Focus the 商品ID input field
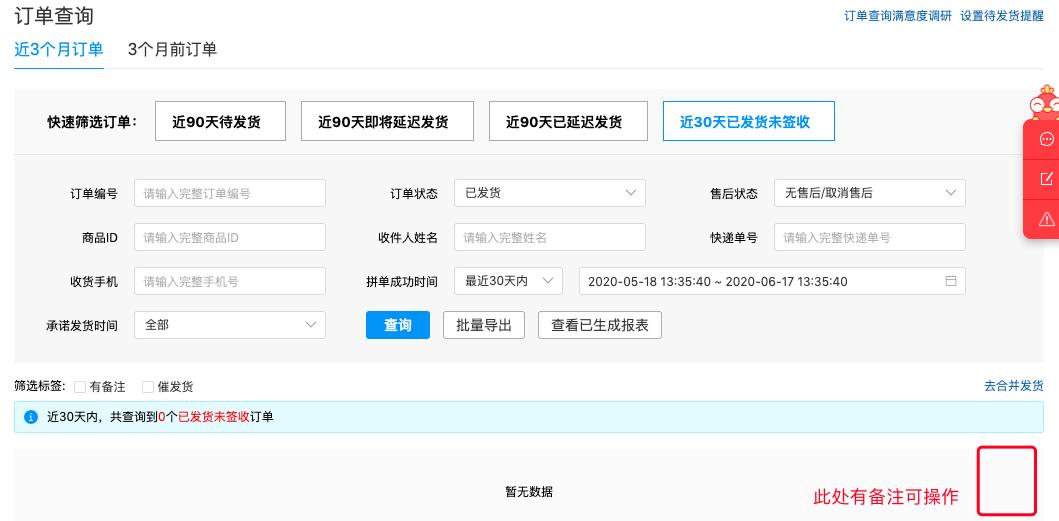 point(230,237)
